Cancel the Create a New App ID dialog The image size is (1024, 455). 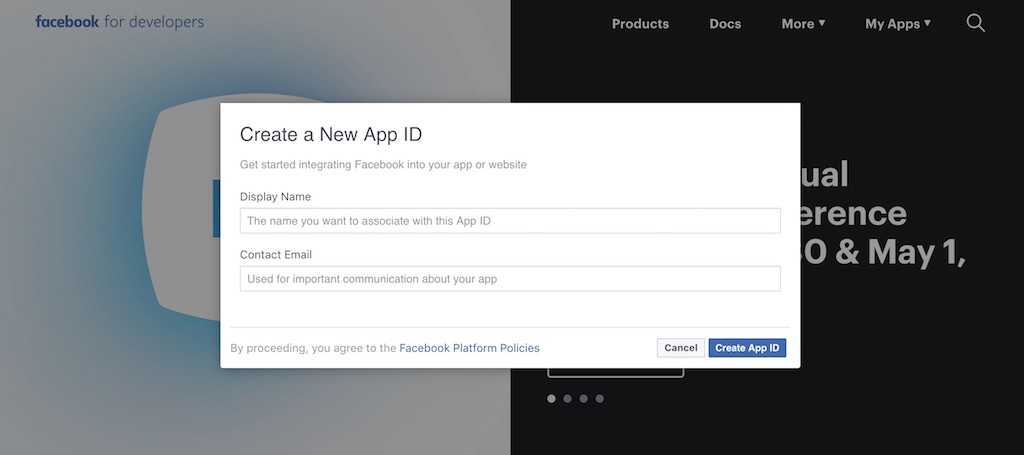click(680, 348)
